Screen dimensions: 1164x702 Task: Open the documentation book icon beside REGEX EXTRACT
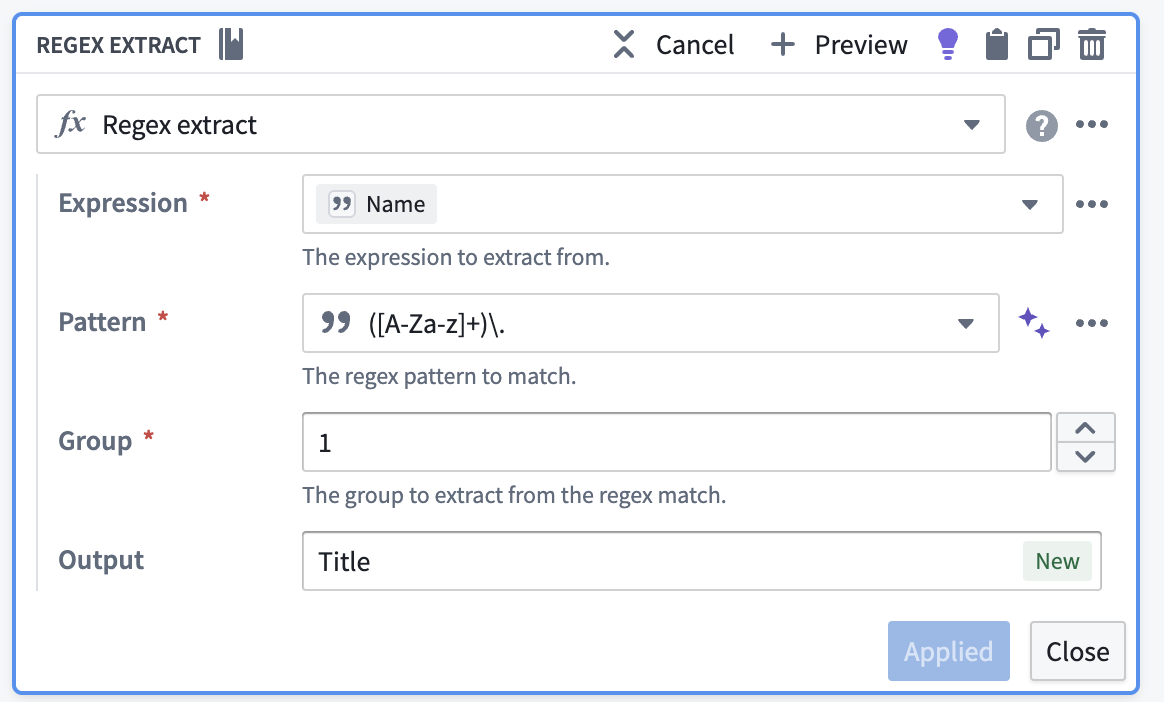231,45
